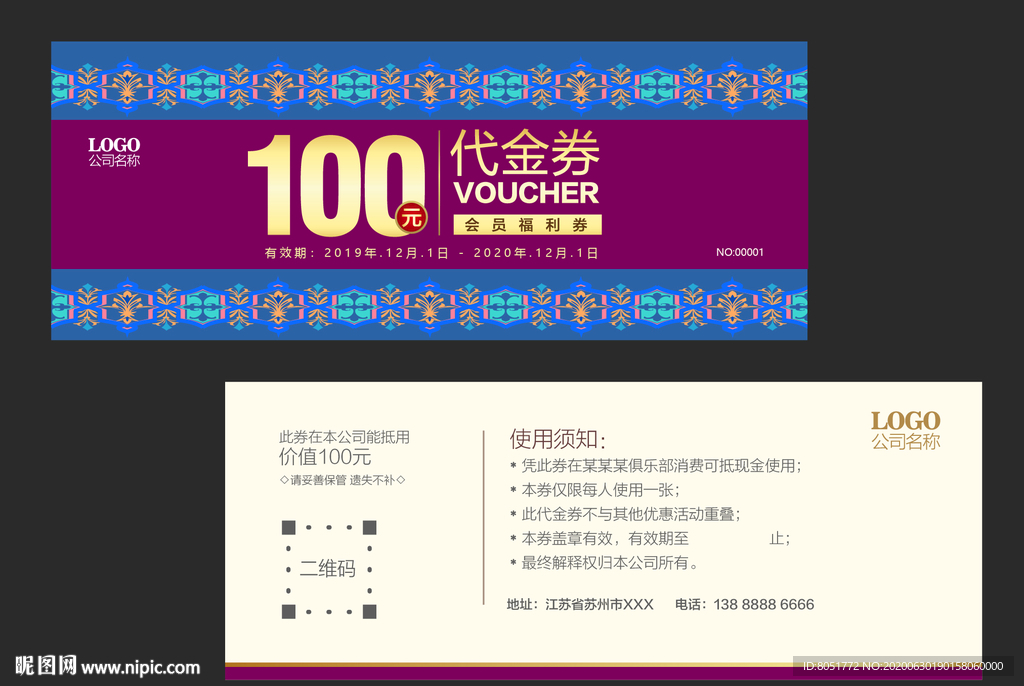Click the large gold 100 number
1024x686 pixels.
(336, 185)
